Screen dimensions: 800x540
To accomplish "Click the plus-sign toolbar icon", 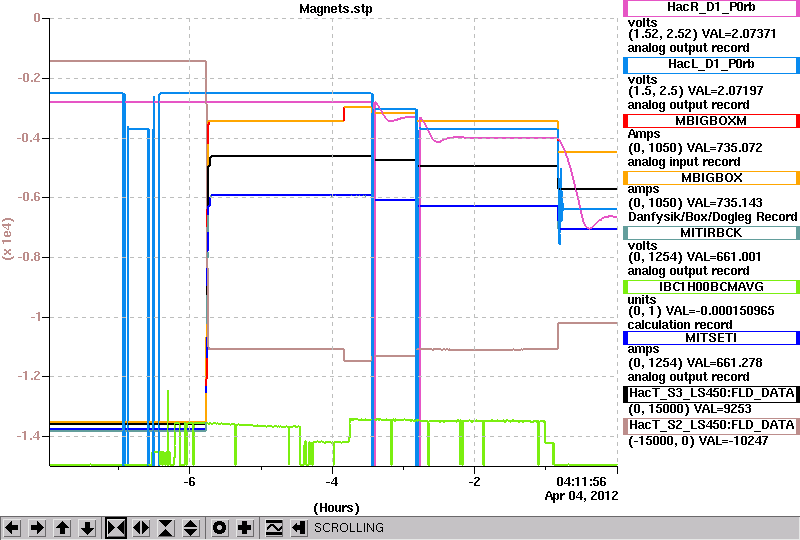I will (x=245, y=528).
